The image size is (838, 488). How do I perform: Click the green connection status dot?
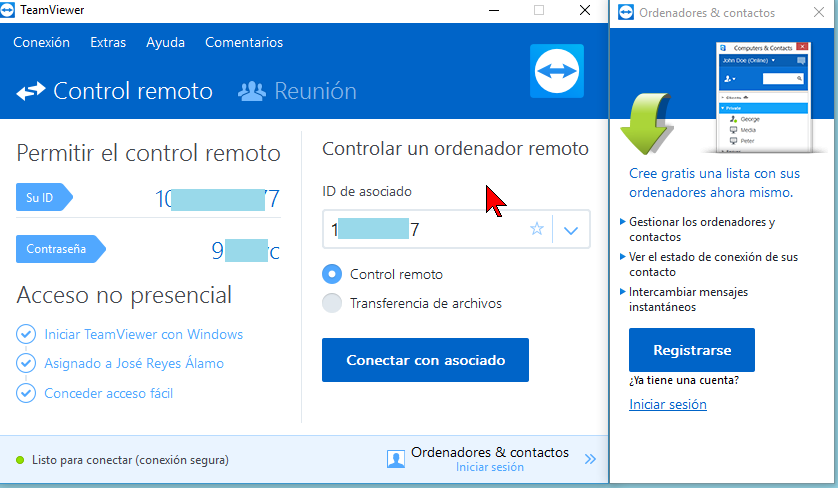pyautogui.click(x=20, y=460)
